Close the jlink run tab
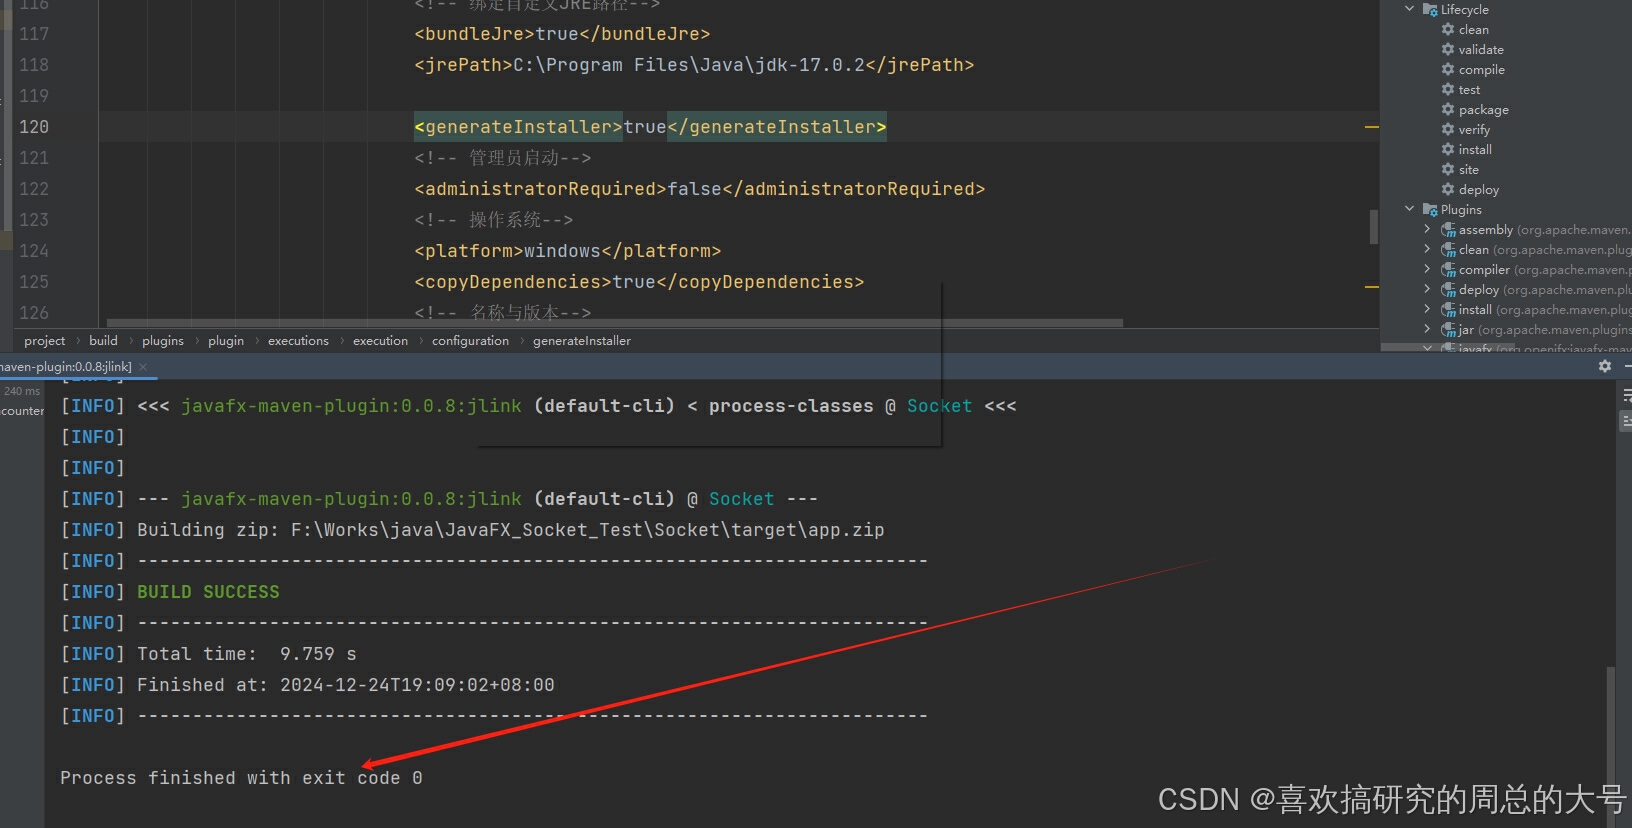The image size is (1632, 828). click(x=143, y=367)
